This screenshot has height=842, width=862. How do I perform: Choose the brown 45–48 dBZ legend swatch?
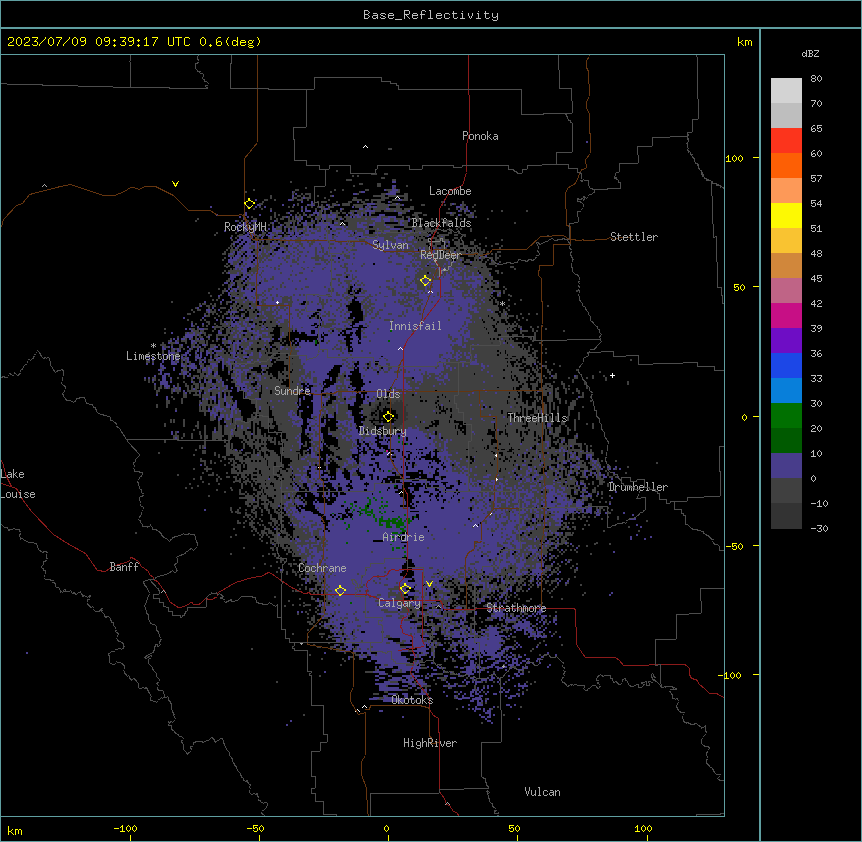[786, 265]
